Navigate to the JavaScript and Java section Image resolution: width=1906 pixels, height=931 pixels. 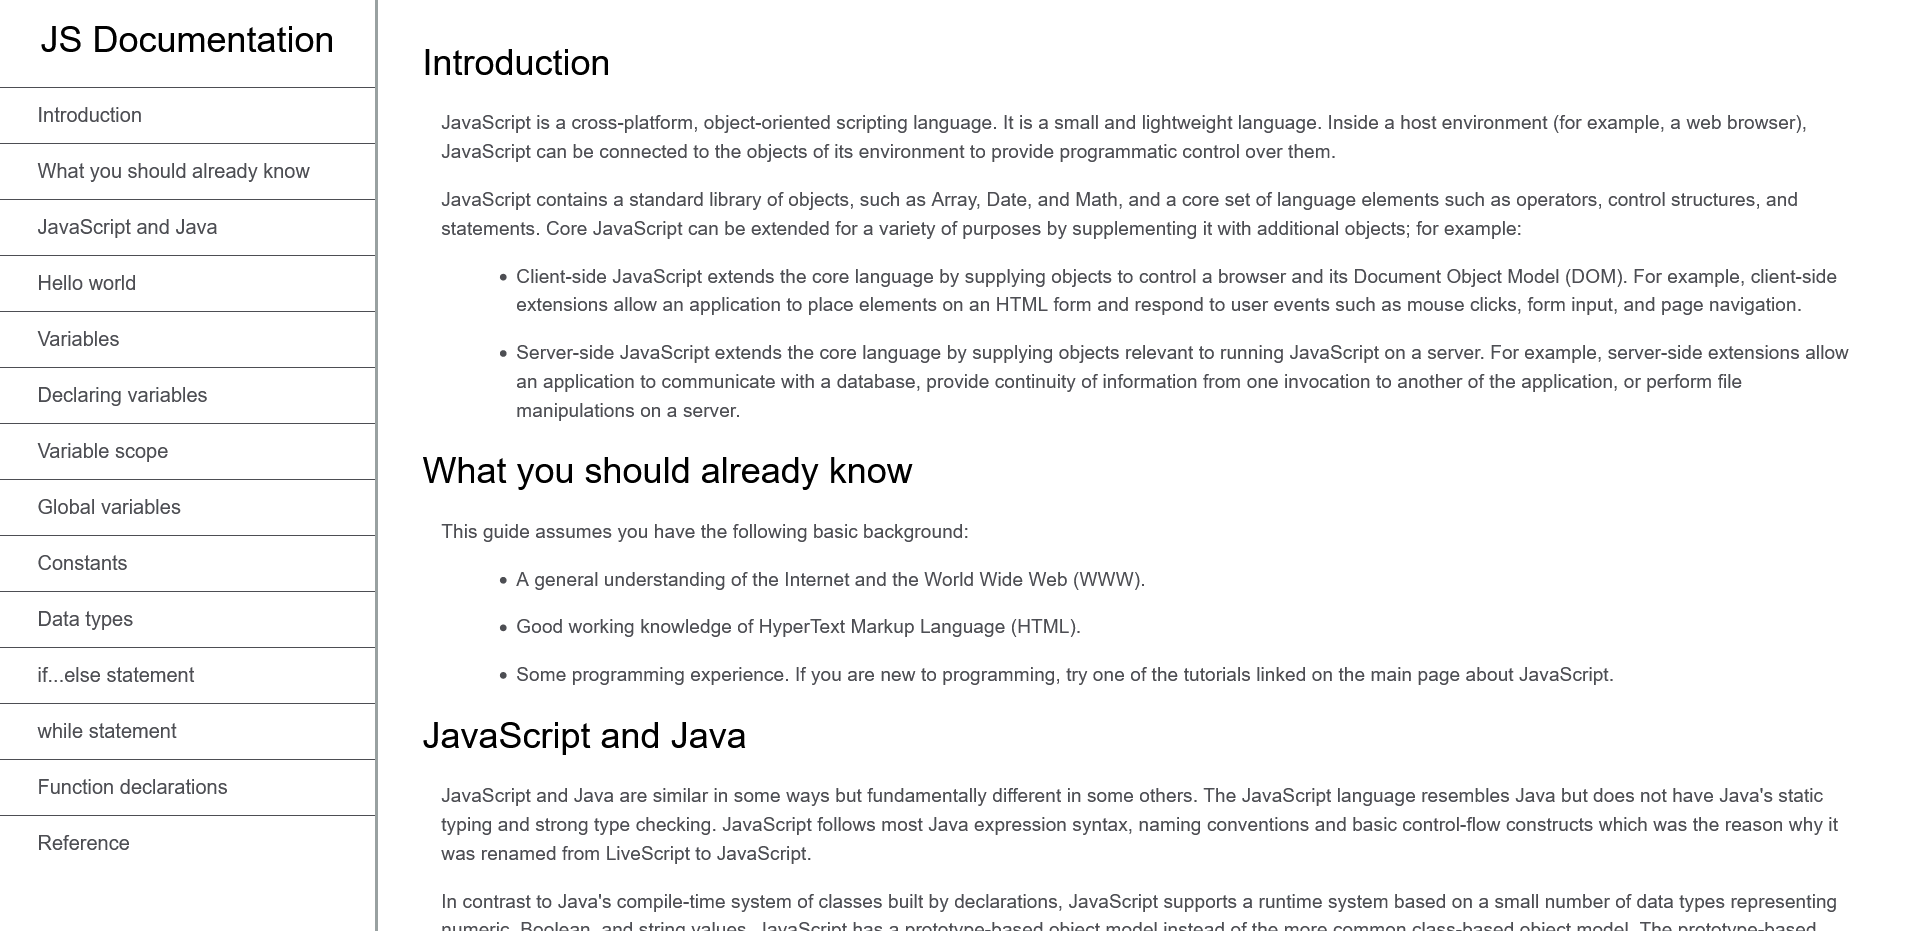coord(127,227)
